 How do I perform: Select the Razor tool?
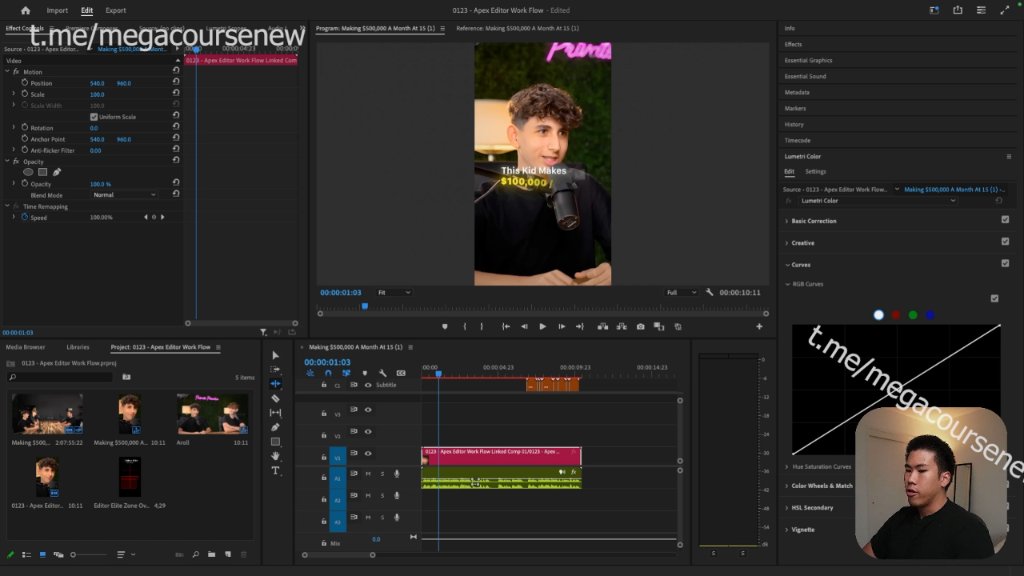[276, 398]
